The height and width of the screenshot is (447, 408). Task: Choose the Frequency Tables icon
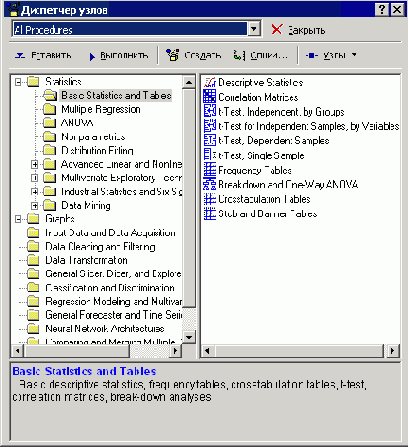210,170
